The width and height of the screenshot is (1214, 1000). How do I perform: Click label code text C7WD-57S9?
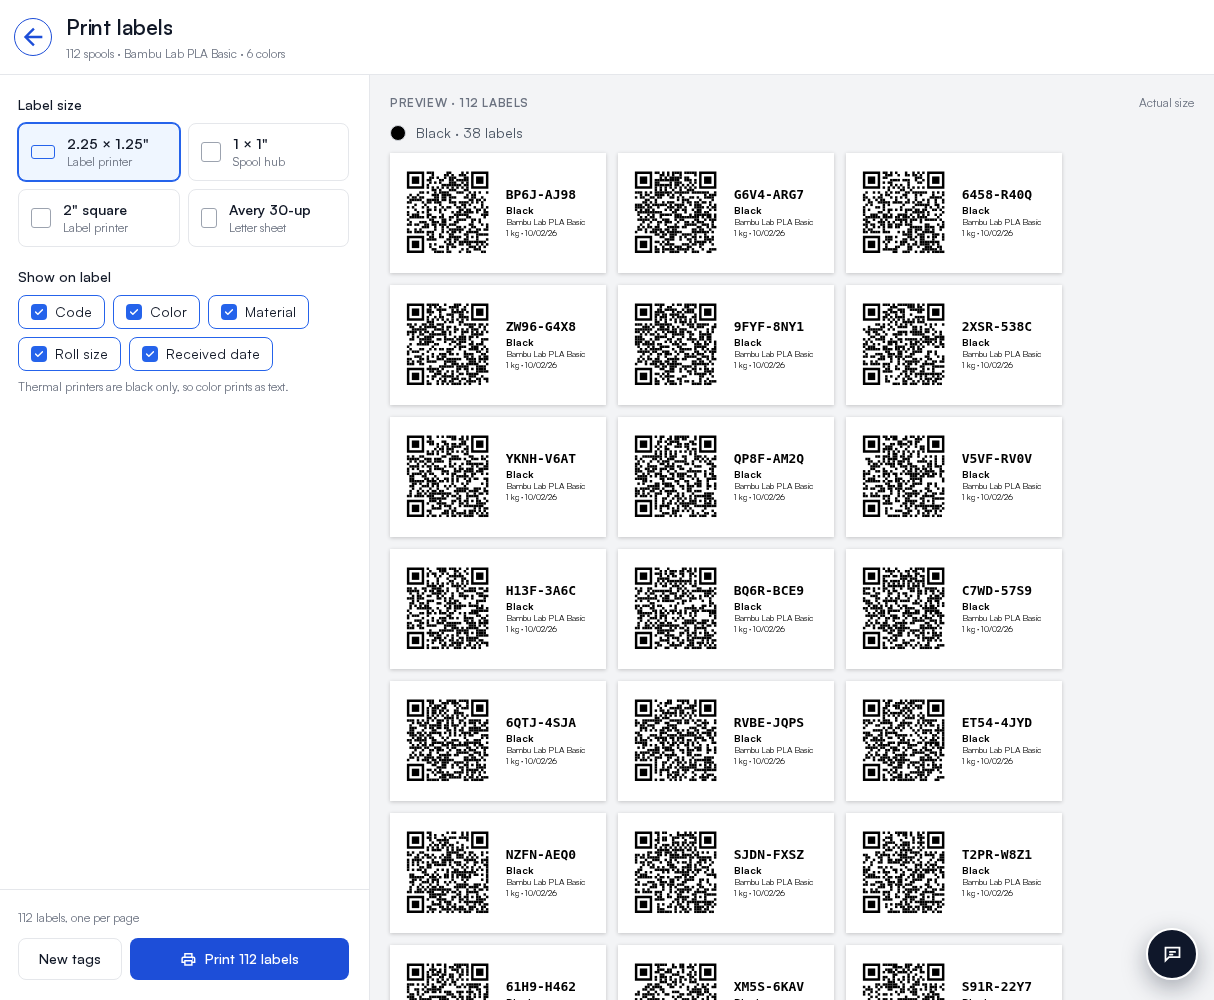coord(997,591)
